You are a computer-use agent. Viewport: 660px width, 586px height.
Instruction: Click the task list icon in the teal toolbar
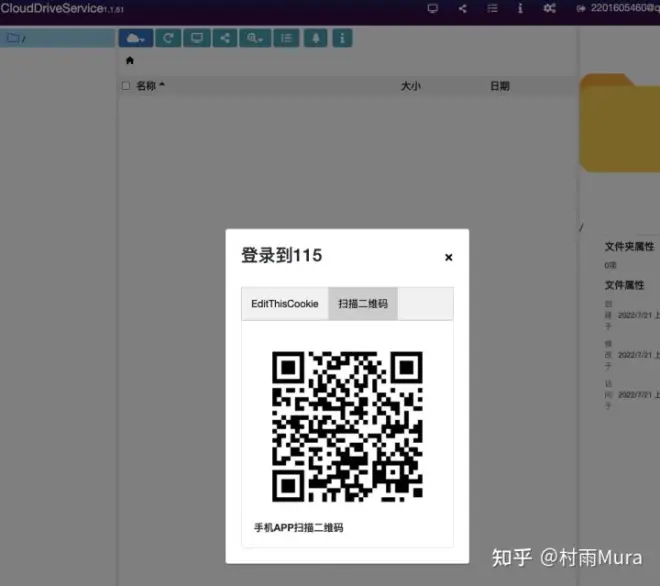287,38
